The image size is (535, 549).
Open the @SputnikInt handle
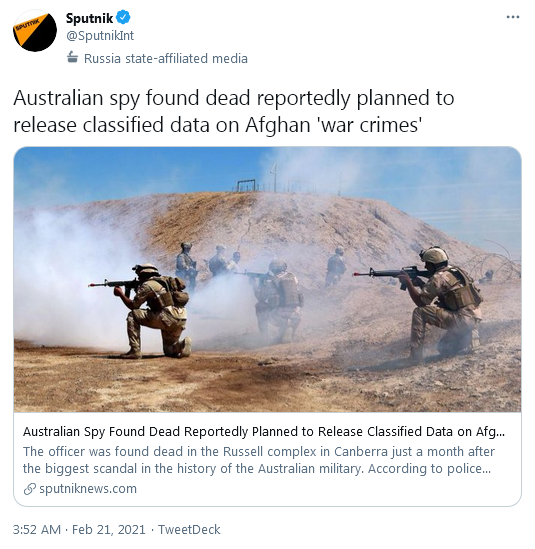[100, 36]
